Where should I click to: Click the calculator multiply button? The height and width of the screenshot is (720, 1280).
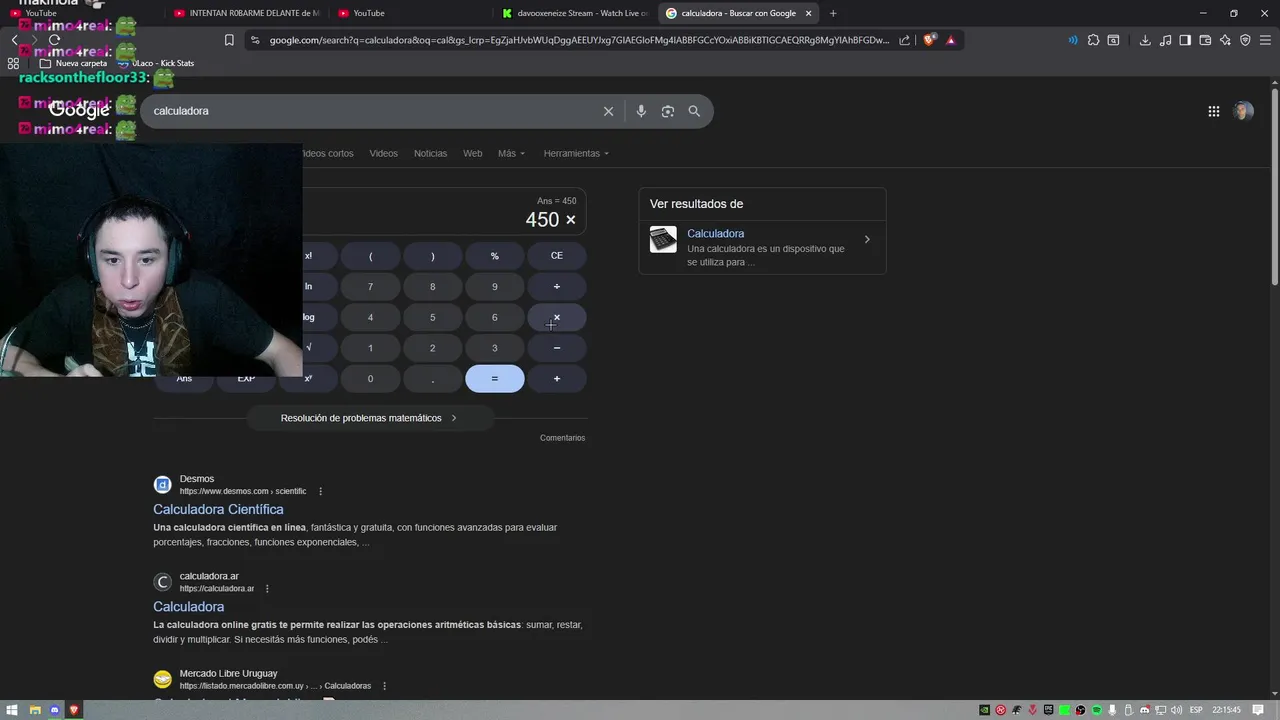557,318
